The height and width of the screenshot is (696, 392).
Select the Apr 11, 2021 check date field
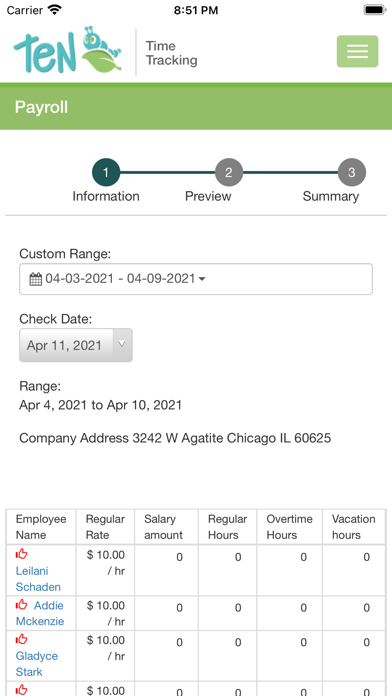[x=76, y=345]
